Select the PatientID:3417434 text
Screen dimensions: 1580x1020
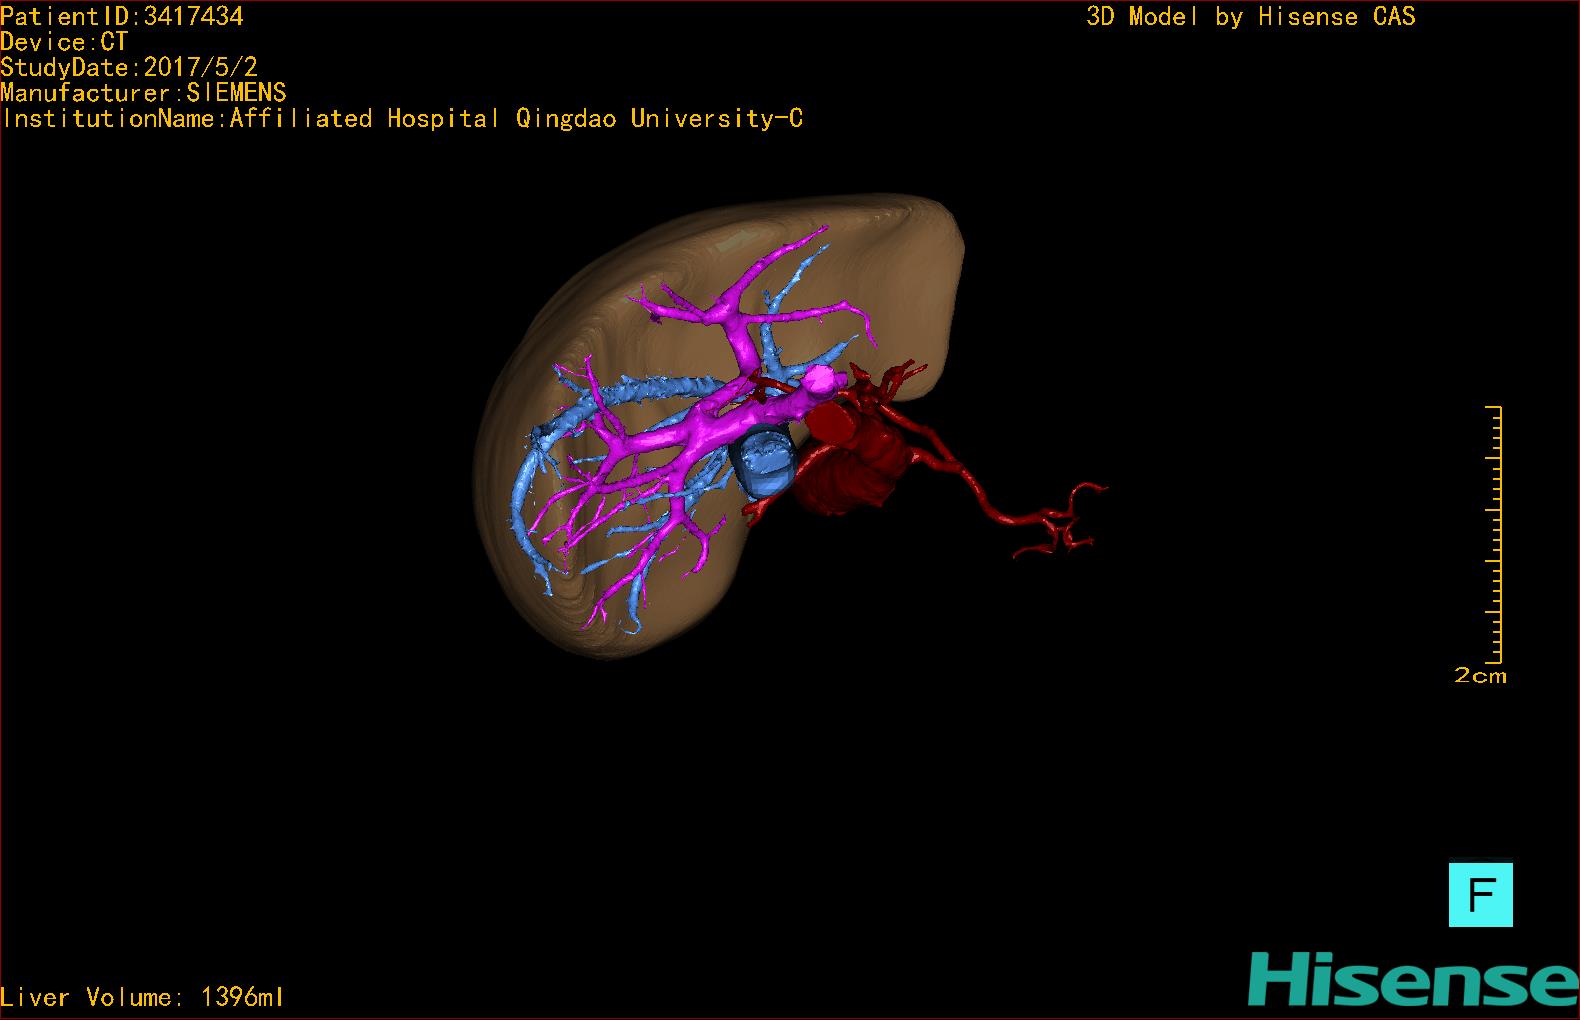click(122, 16)
